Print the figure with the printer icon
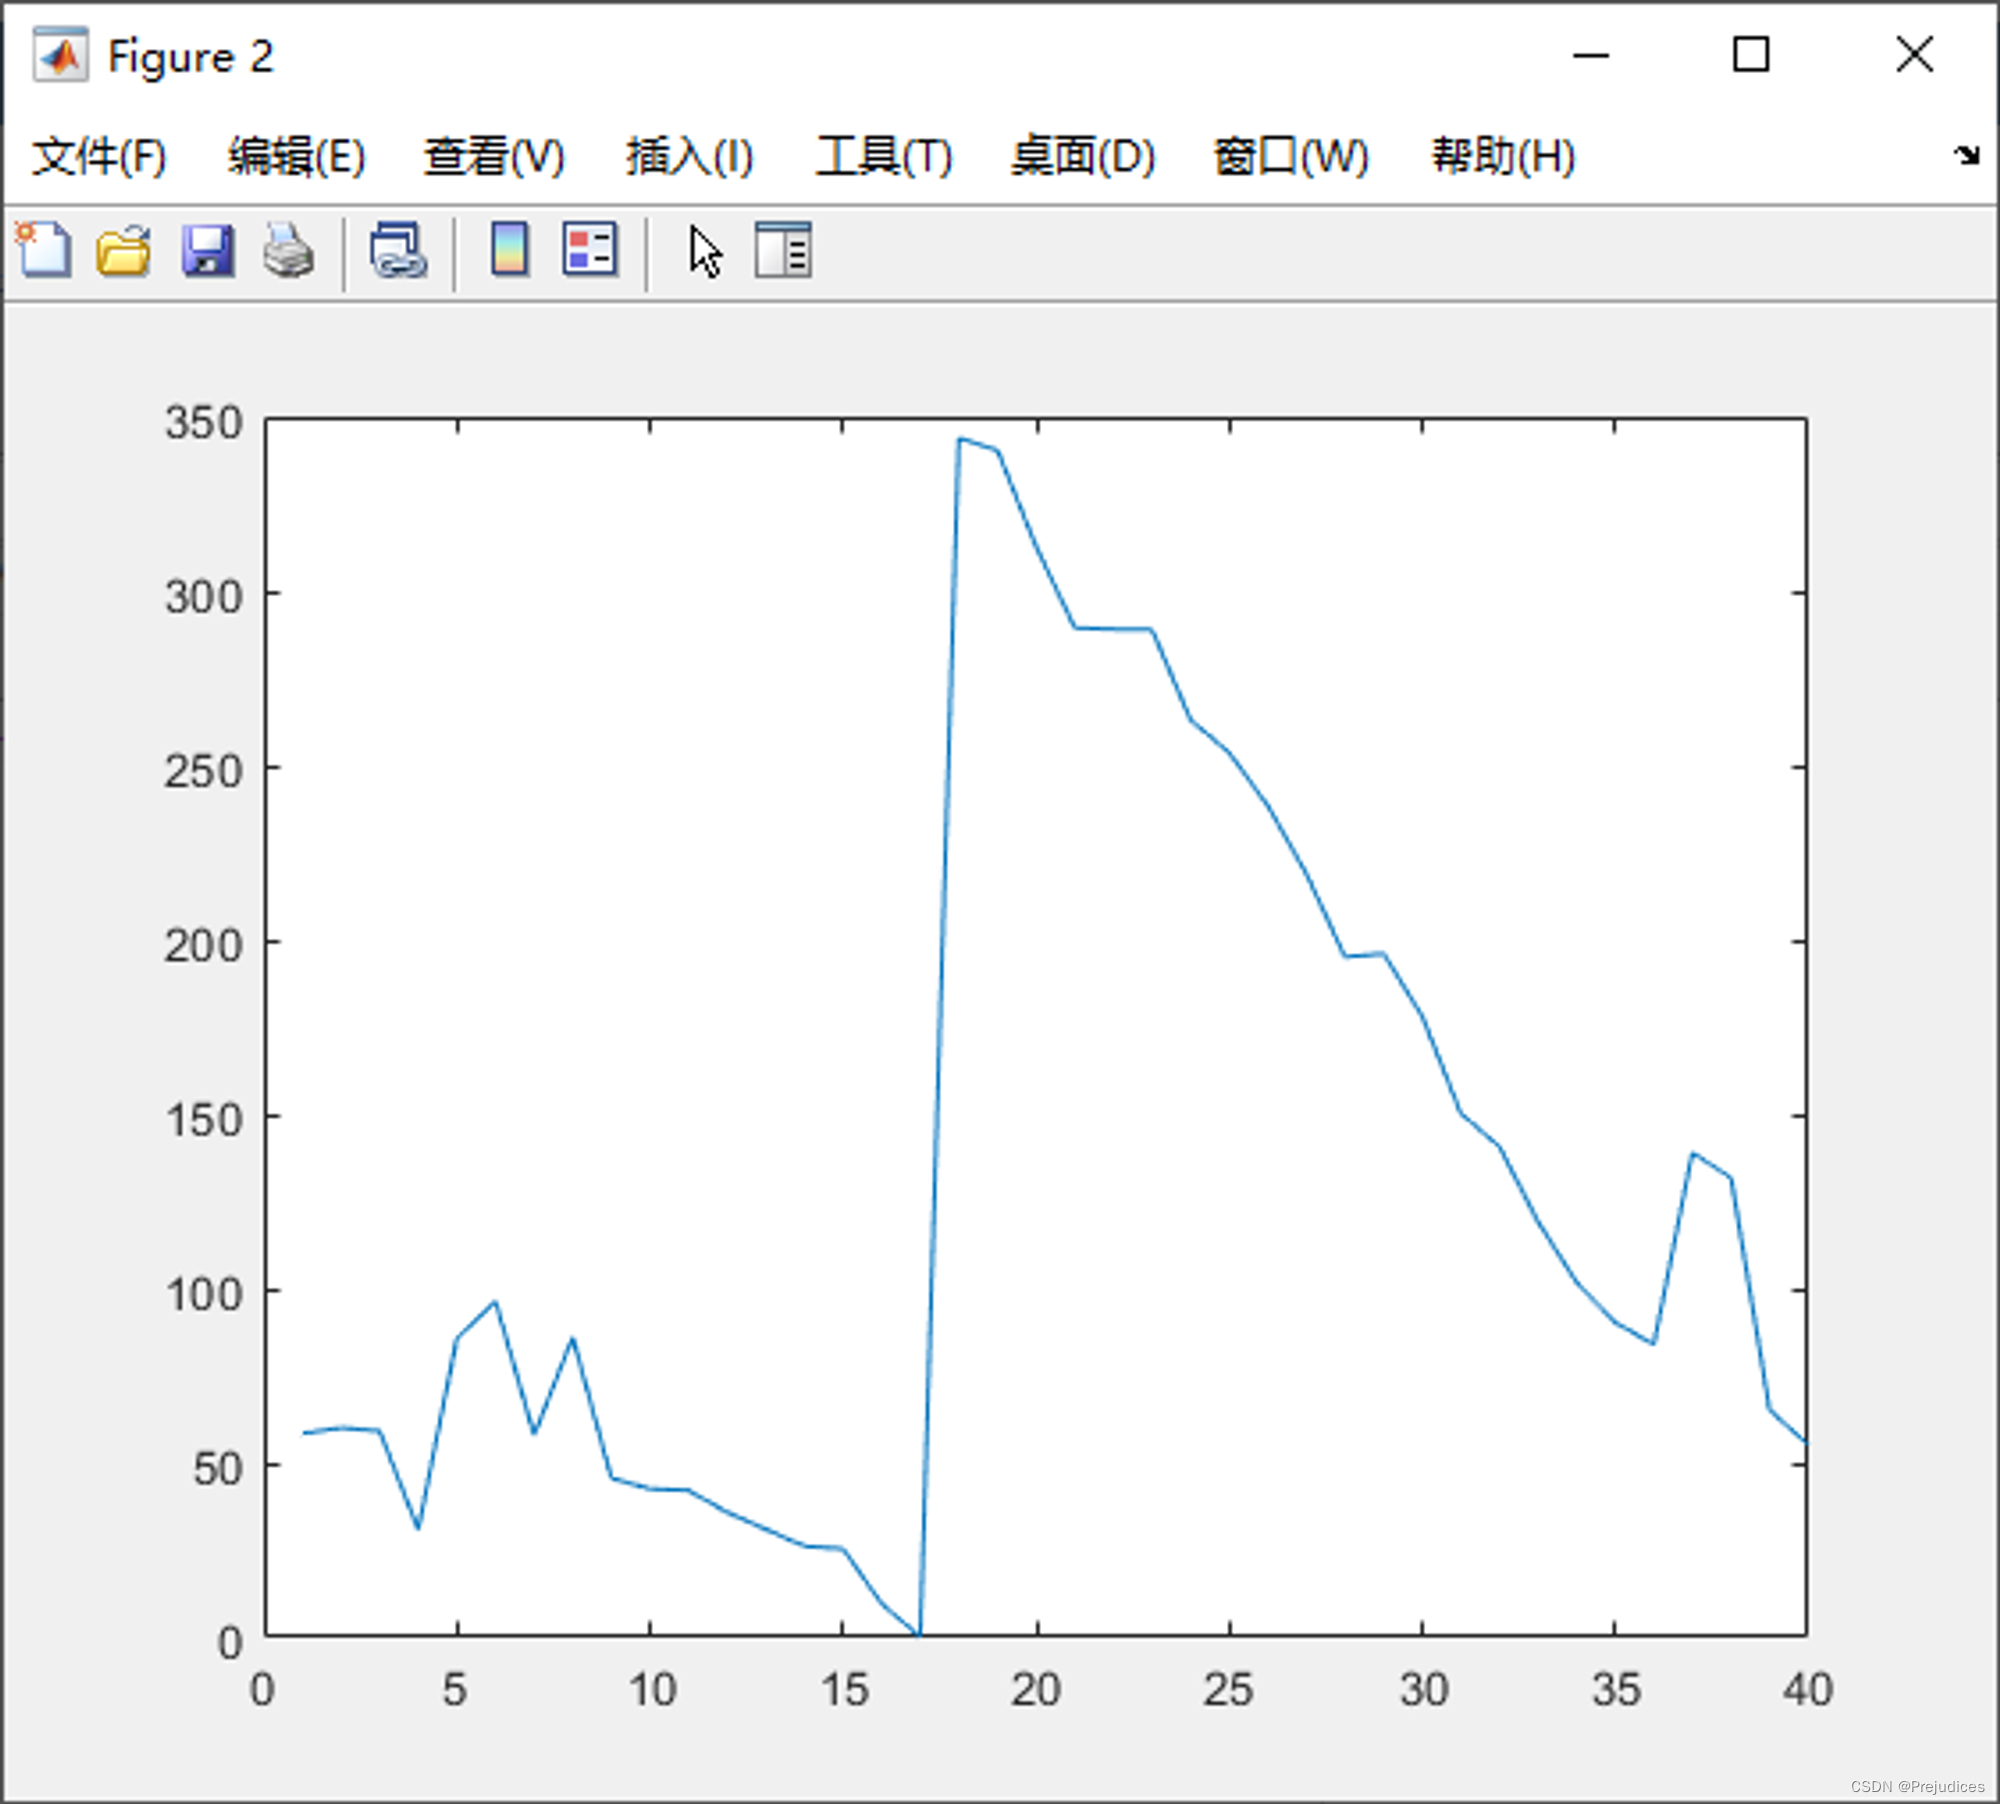 [x=289, y=250]
